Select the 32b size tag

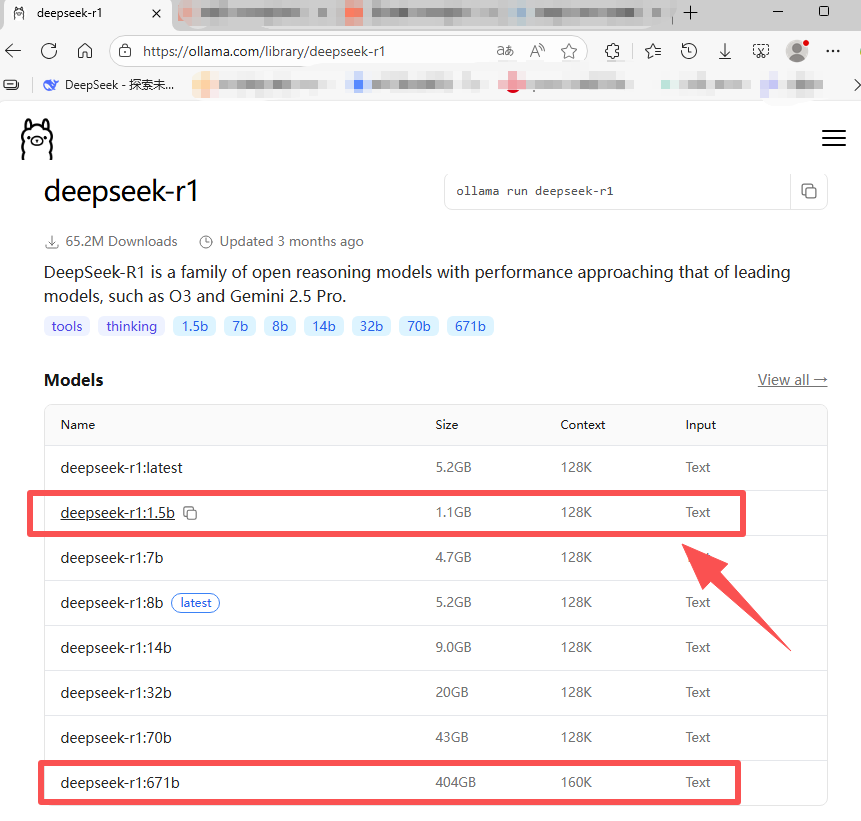click(371, 326)
